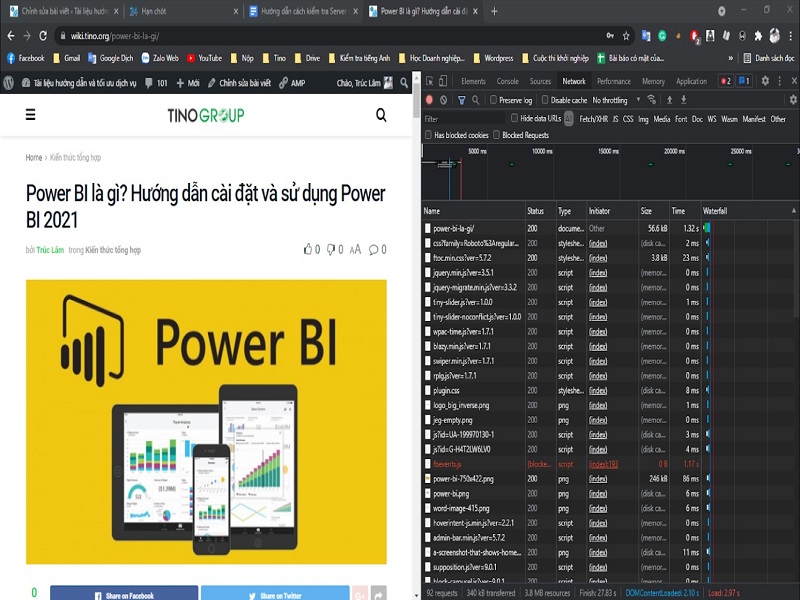Viewport: 800px width, 600px height.
Task: Check Has blocked cookies
Action: pyautogui.click(x=429, y=135)
